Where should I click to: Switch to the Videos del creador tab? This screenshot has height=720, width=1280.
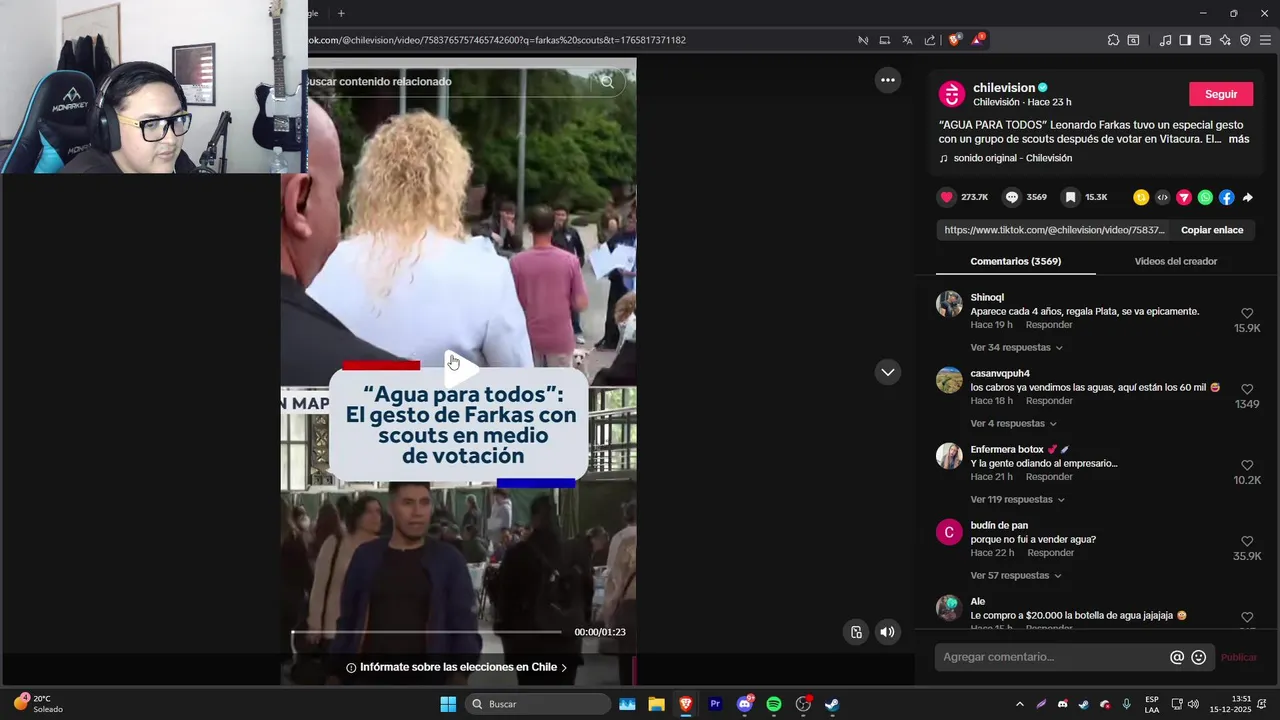tap(1175, 261)
